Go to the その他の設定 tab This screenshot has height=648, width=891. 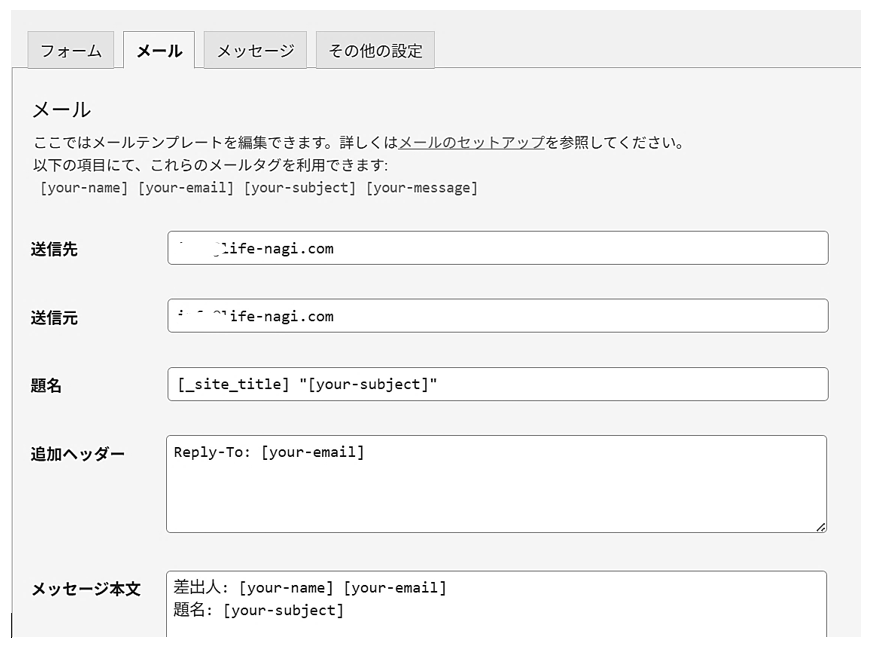coord(375,51)
